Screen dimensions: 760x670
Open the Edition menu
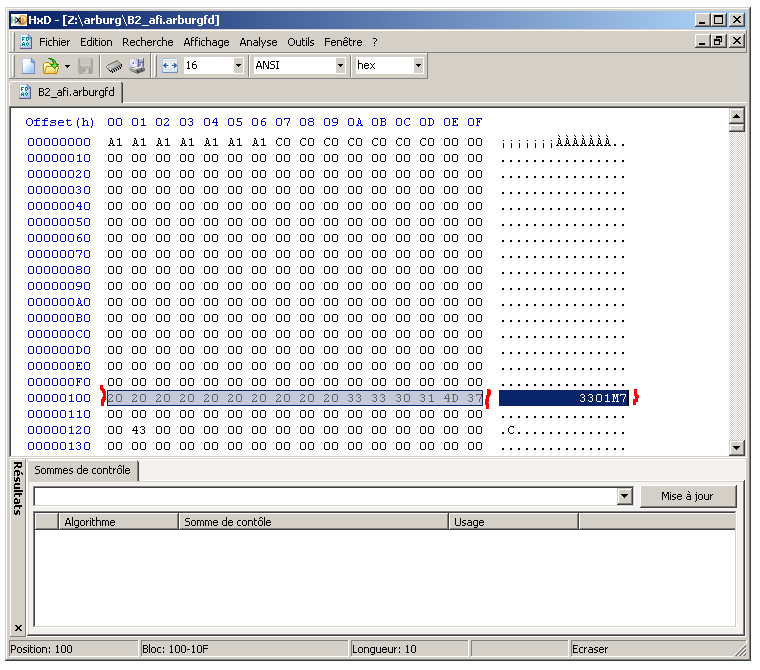(96, 42)
